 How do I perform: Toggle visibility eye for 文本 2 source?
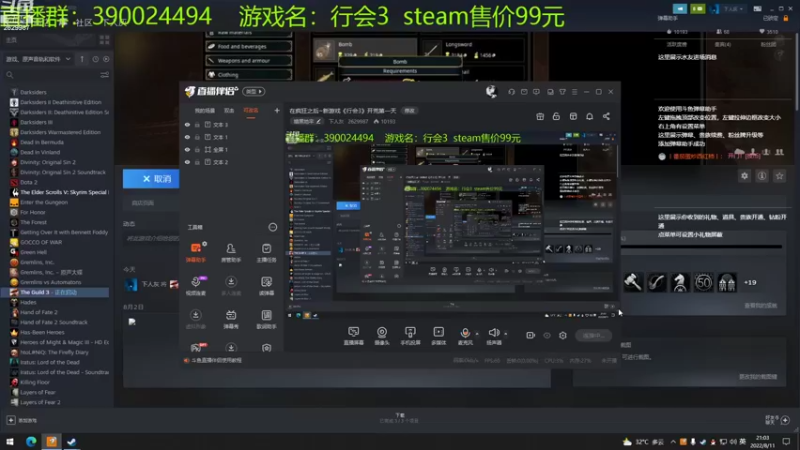pyautogui.click(x=187, y=162)
